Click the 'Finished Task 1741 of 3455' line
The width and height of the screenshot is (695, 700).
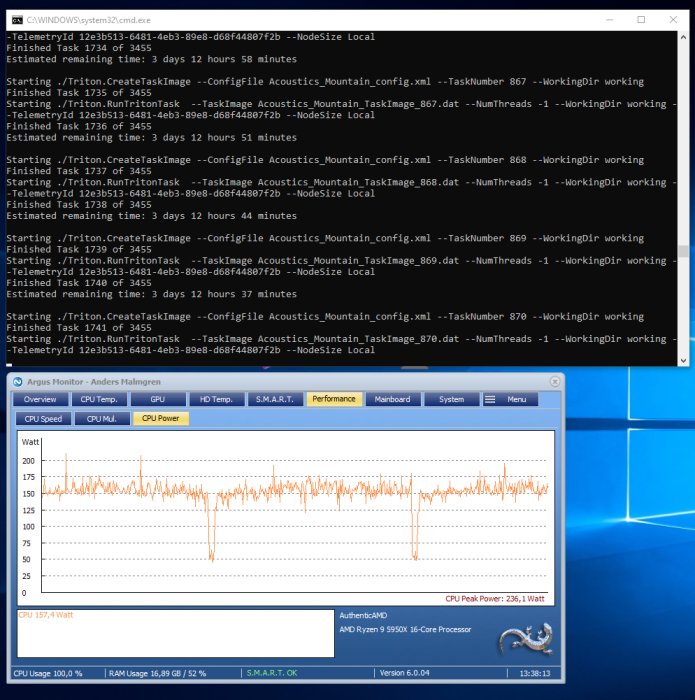click(79, 328)
